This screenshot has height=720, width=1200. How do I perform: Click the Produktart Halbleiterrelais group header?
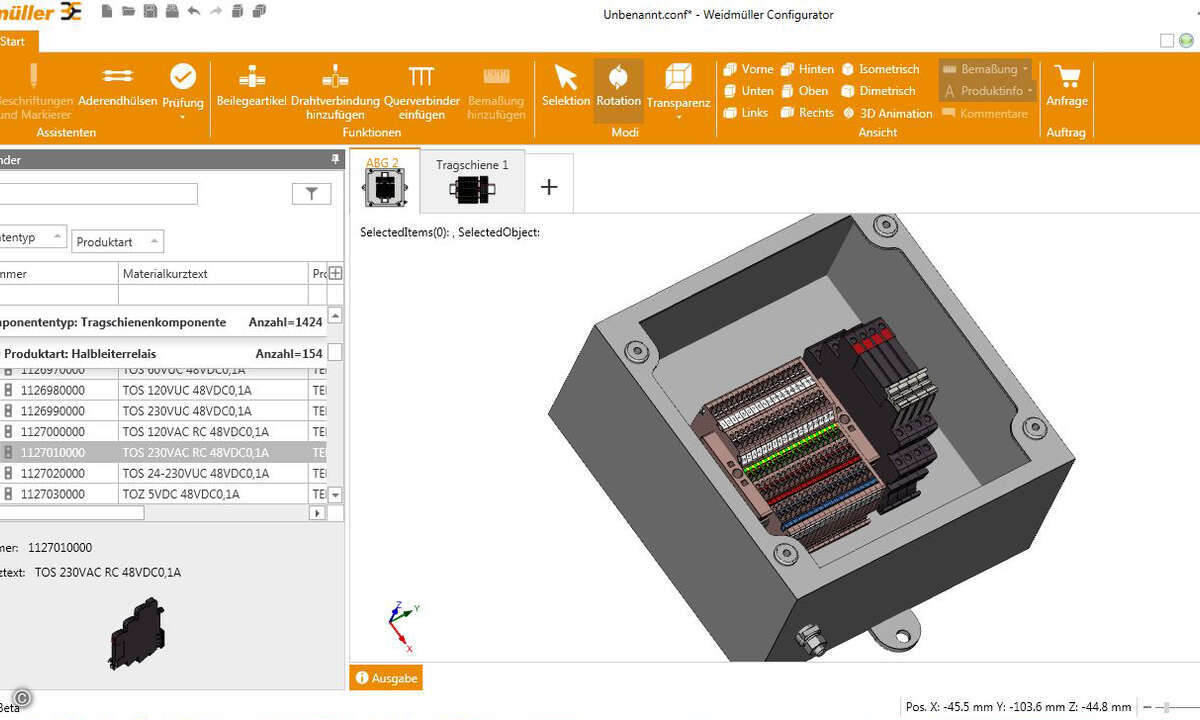[x=163, y=353]
